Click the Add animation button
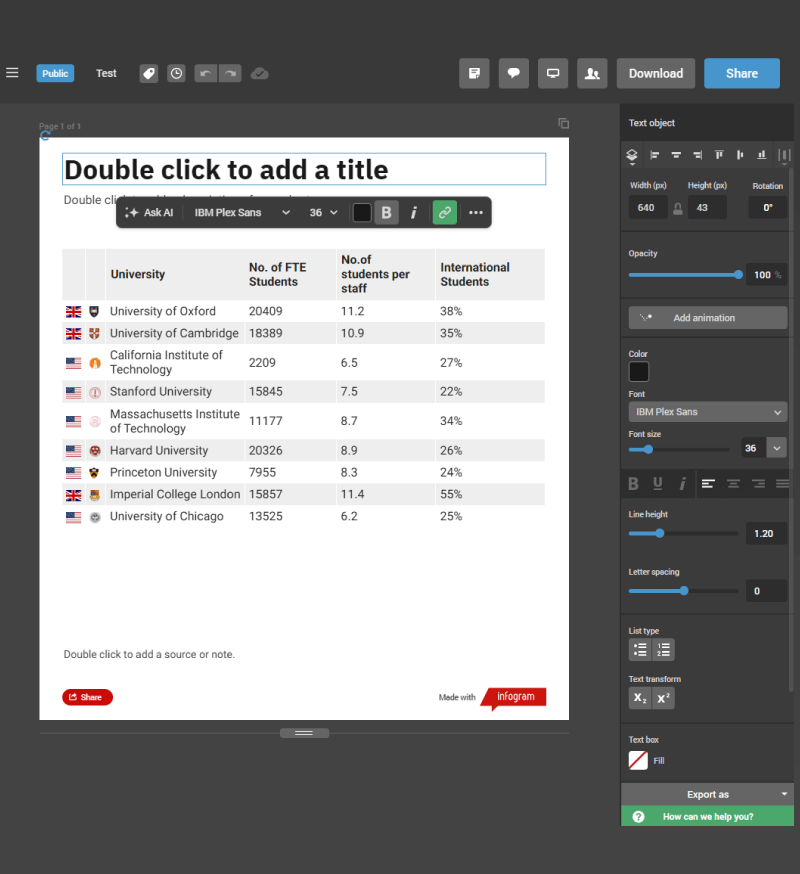The image size is (800, 874). click(x=708, y=318)
